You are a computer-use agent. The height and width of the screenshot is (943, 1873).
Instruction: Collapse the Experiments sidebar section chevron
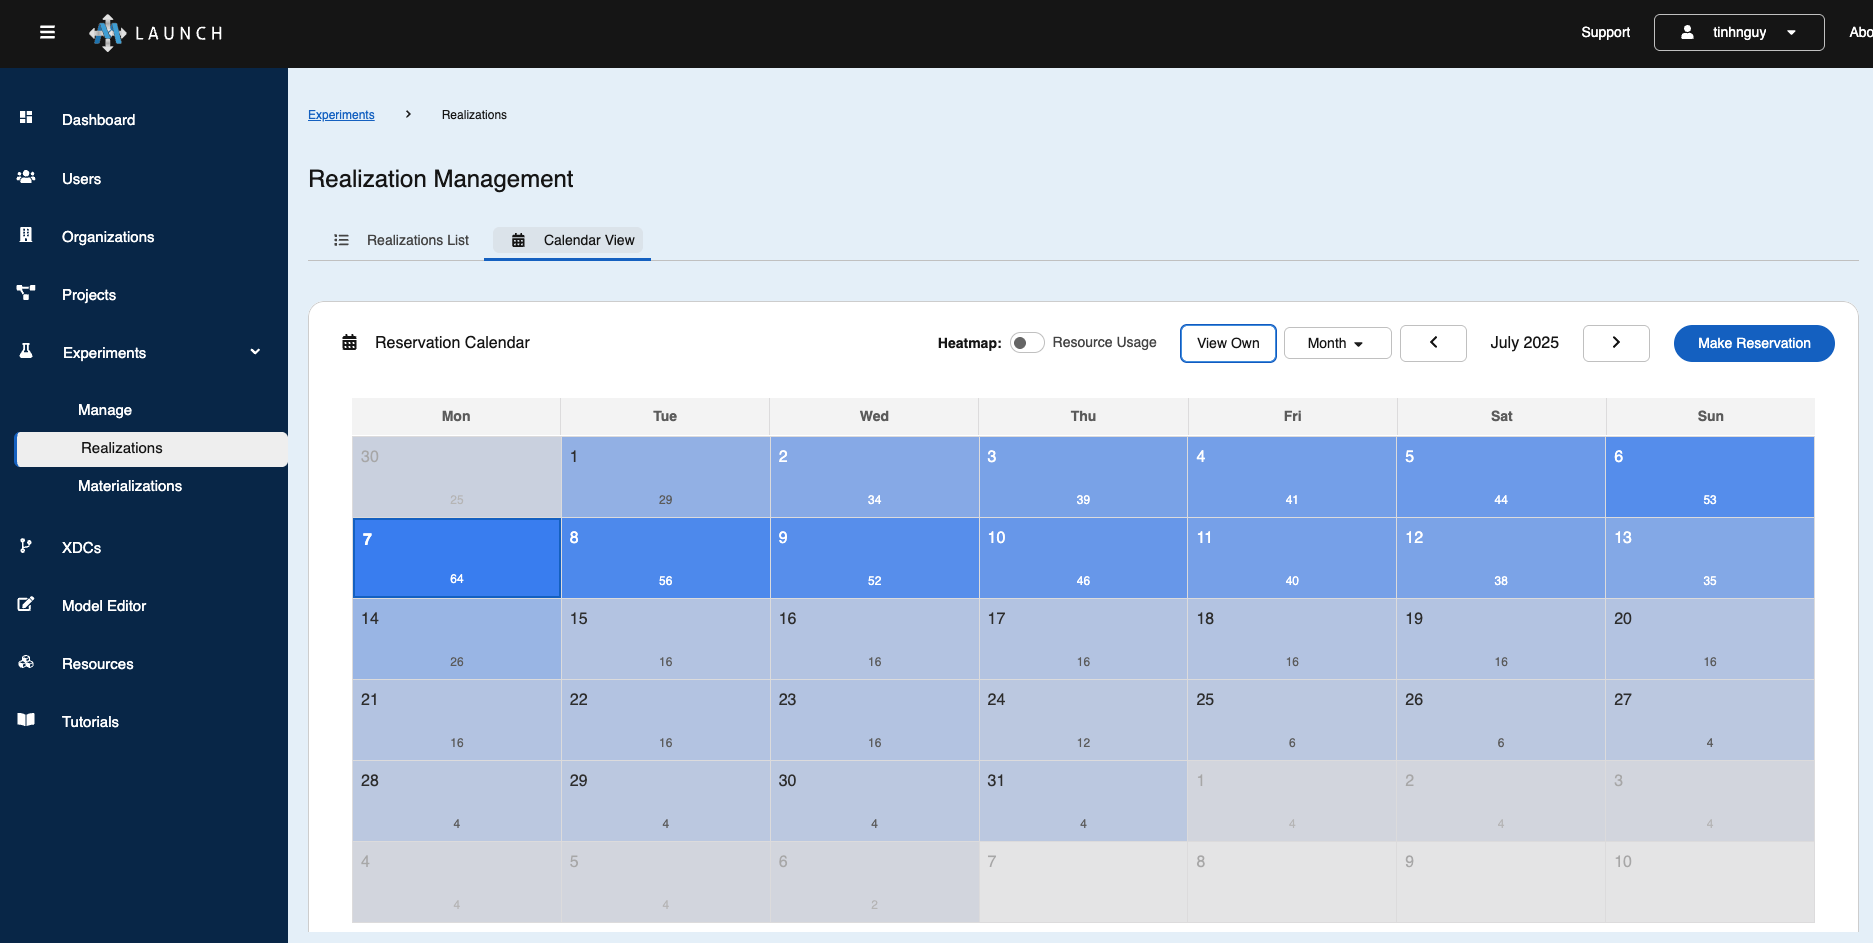(255, 352)
